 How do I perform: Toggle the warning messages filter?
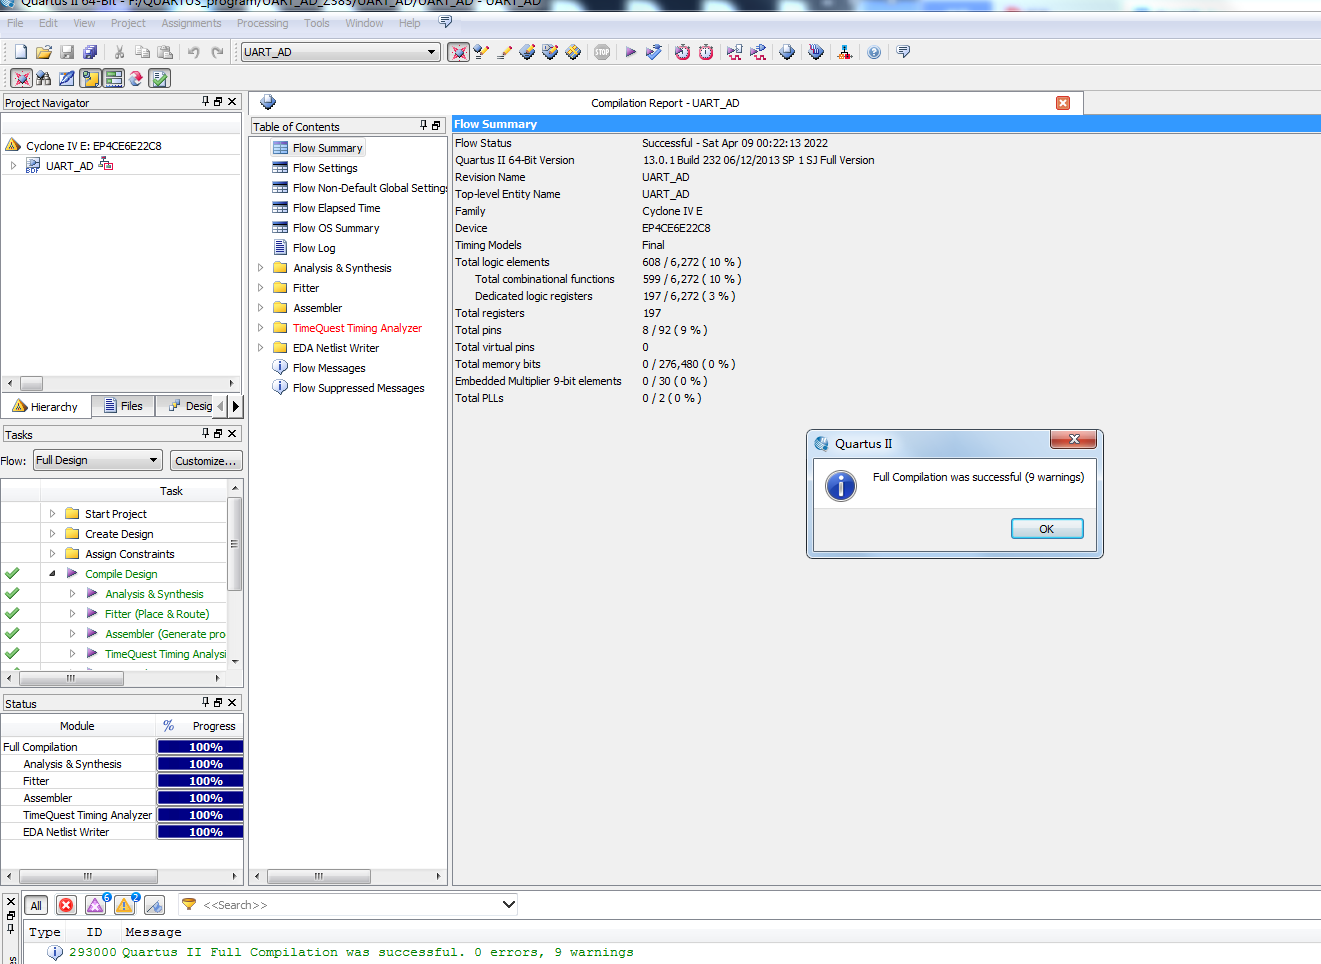coord(125,905)
